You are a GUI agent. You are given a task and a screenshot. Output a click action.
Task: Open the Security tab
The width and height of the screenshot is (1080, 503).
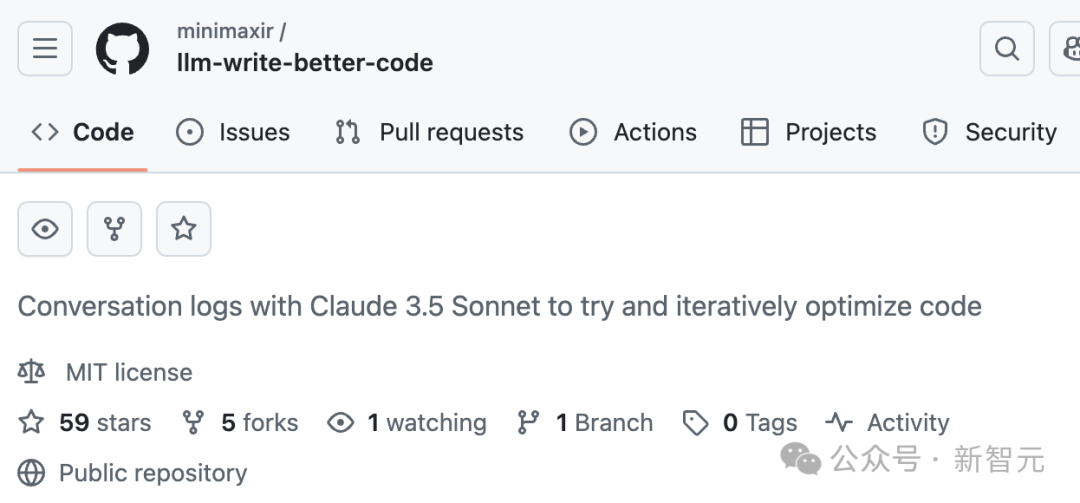989,132
